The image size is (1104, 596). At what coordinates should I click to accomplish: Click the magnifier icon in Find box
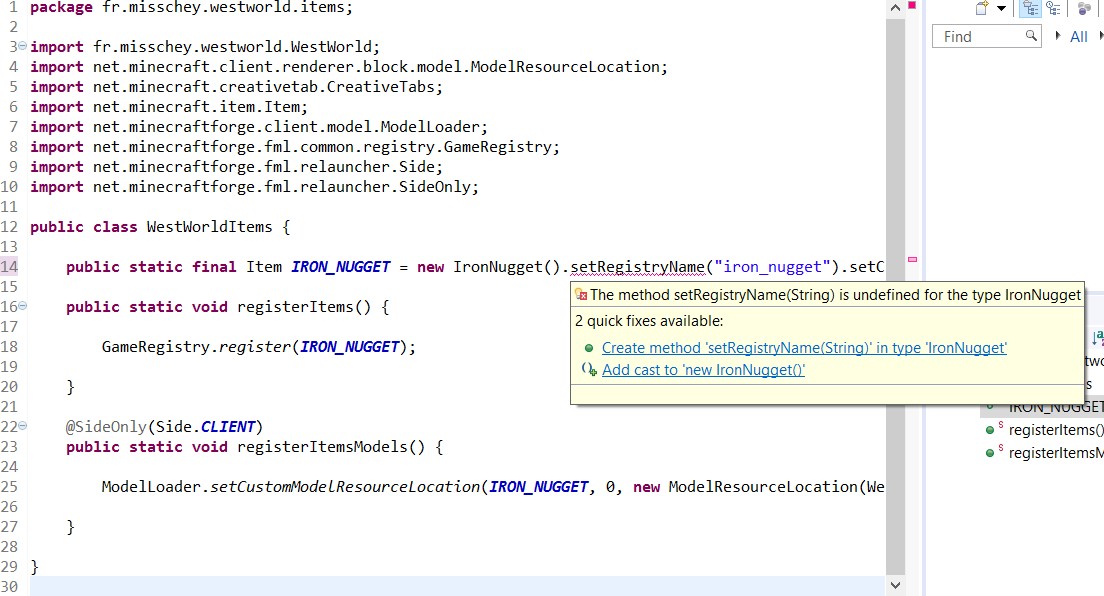coord(1032,36)
